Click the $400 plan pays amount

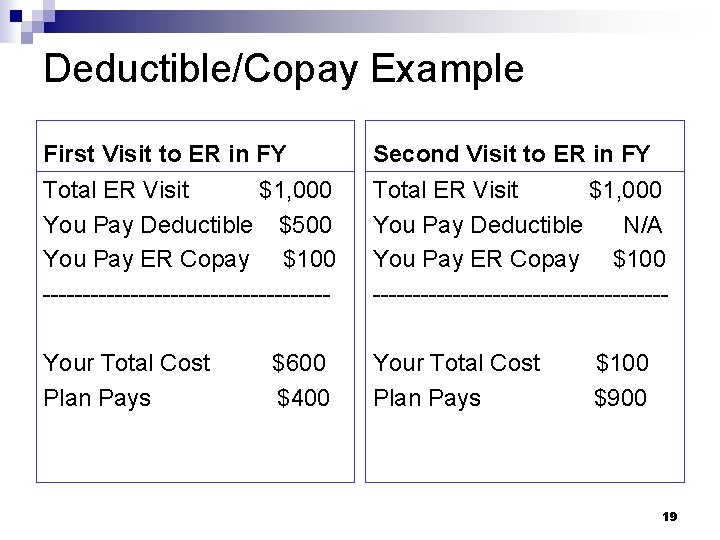tap(303, 398)
